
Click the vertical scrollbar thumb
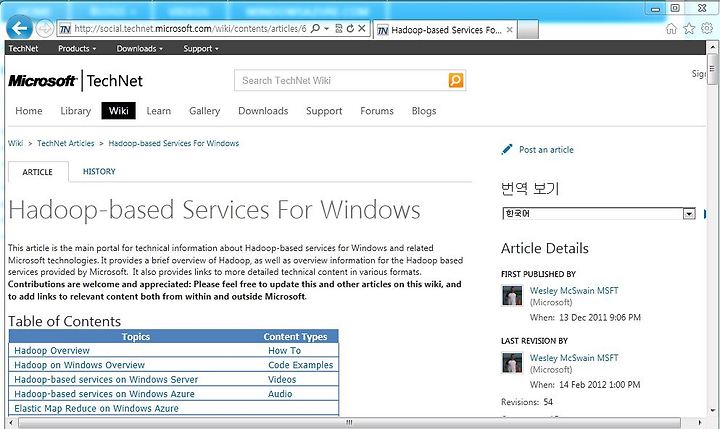tap(713, 69)
